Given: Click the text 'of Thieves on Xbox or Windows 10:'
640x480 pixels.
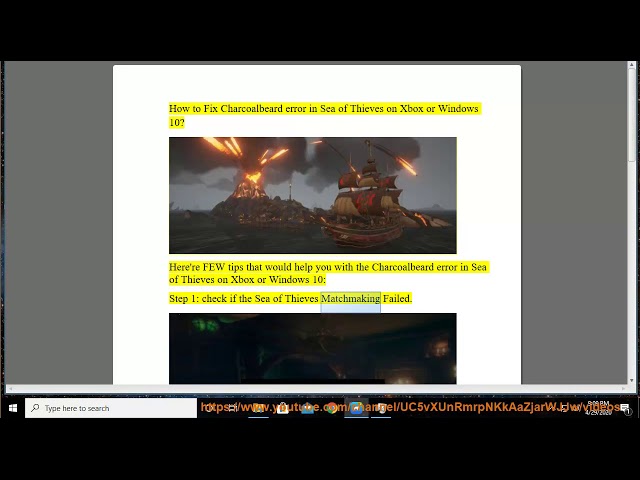Looking at the screenshot, I should click(247, 280).
